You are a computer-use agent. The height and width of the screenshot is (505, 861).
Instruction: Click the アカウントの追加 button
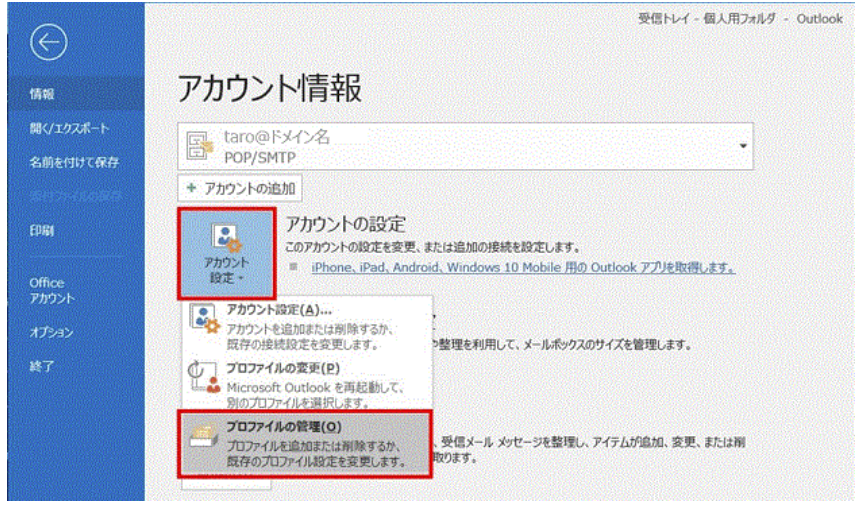click(240, 189)
